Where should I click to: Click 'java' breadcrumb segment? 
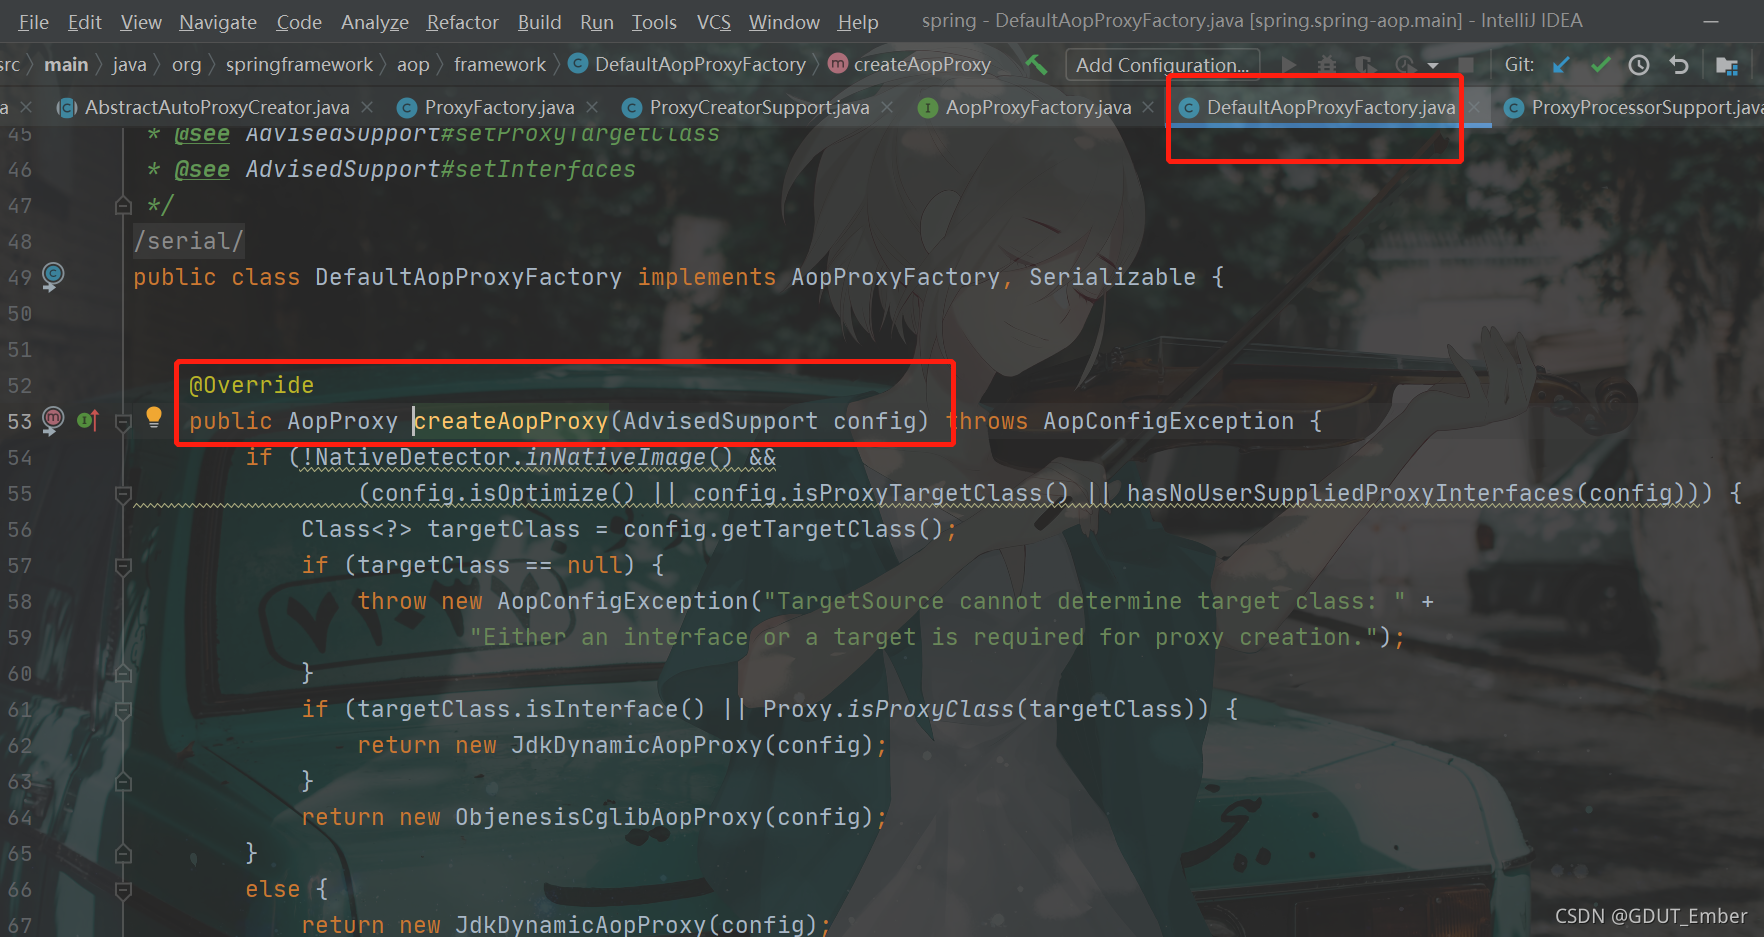129,65
